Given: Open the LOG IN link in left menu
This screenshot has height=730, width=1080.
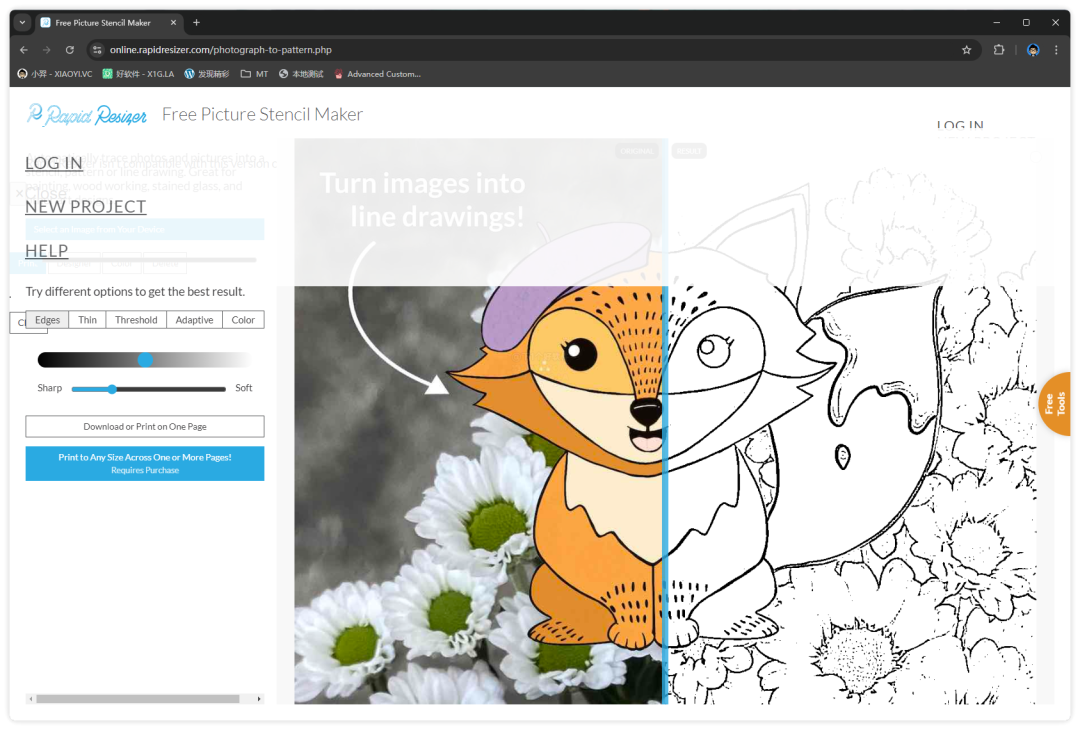Looking at the screenshot, I should pyautogui.click(x=54, y=163).
